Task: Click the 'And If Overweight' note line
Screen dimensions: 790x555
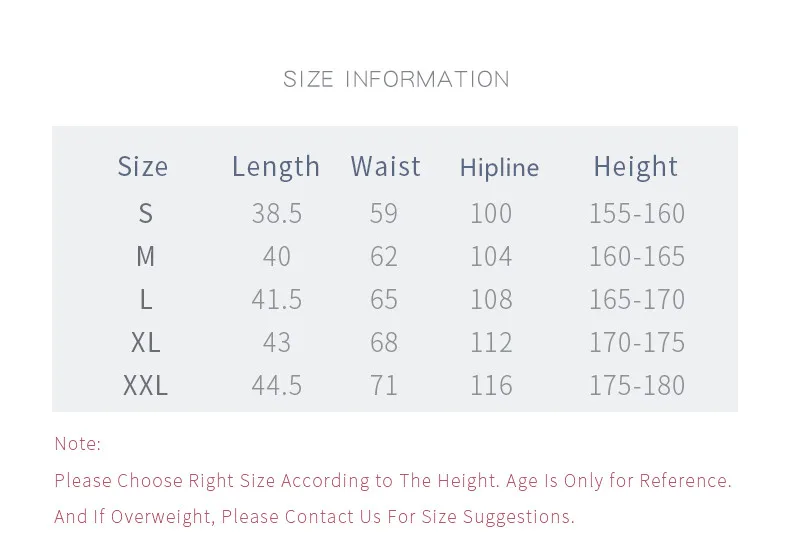Action: 314,517
